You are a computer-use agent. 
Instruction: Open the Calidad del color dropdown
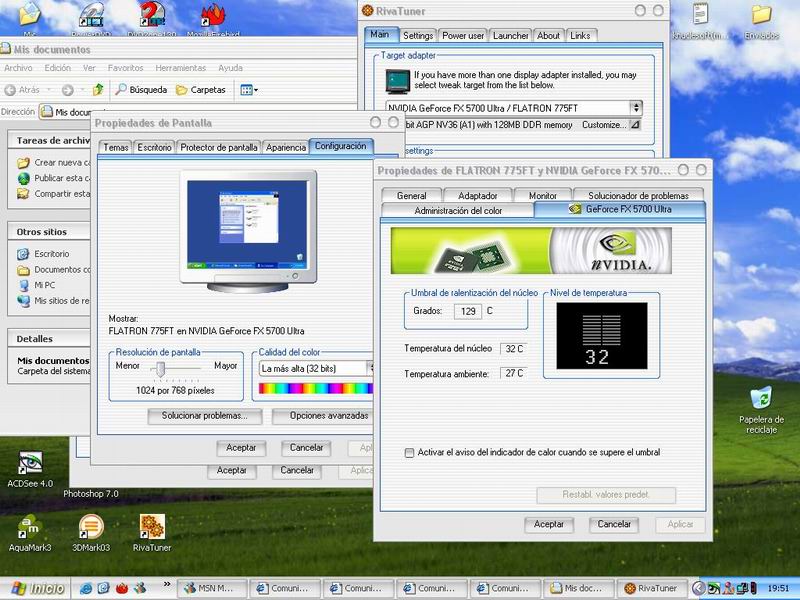point(370,368)
